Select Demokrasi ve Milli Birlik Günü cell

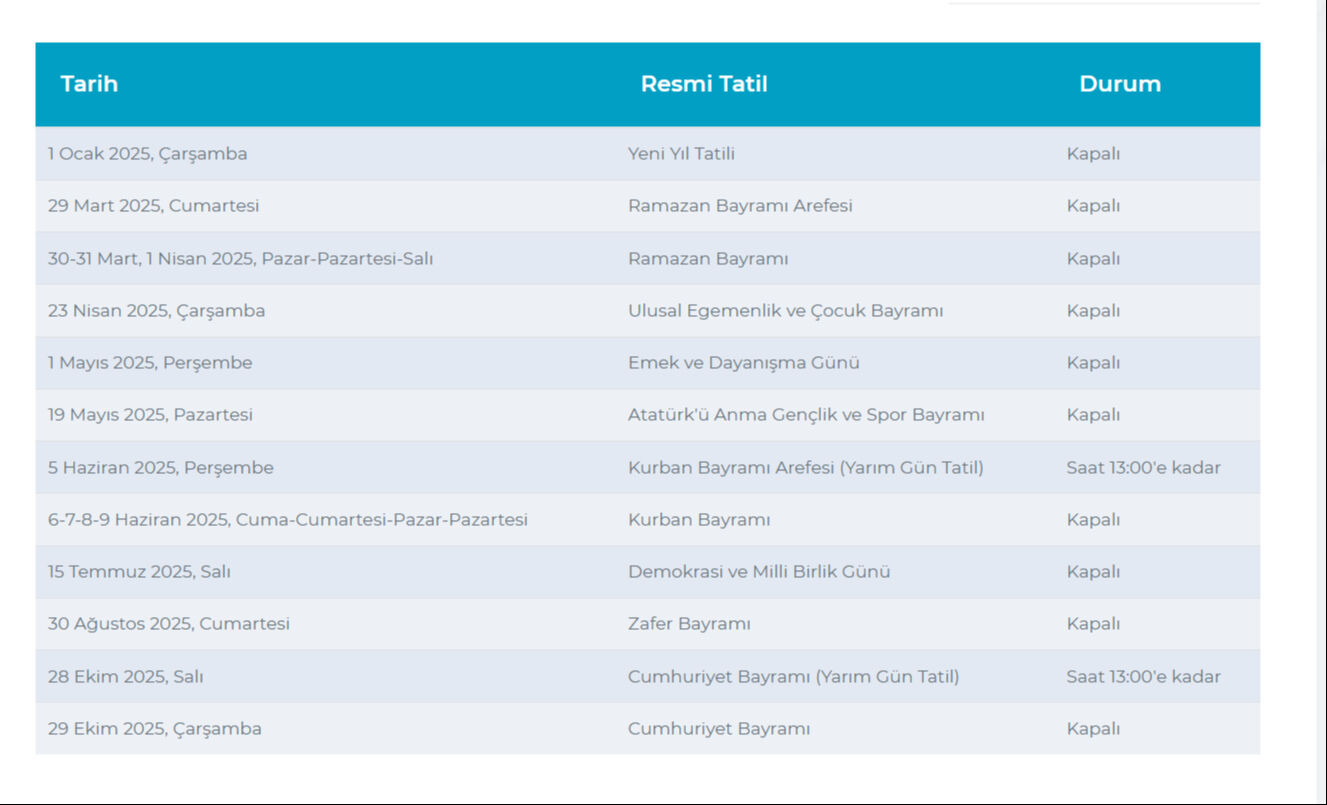(x=759, y=572)
